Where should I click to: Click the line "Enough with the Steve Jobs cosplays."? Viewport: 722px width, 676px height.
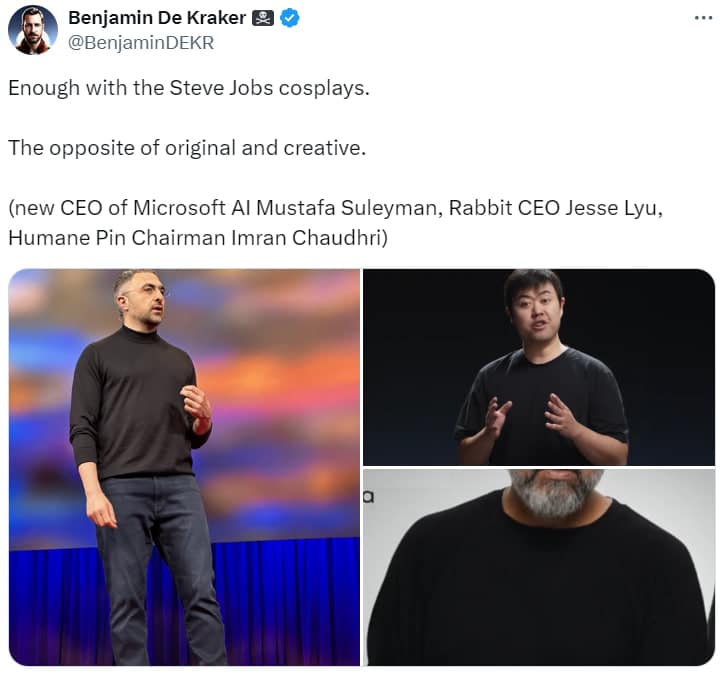[x=189, y=87]
